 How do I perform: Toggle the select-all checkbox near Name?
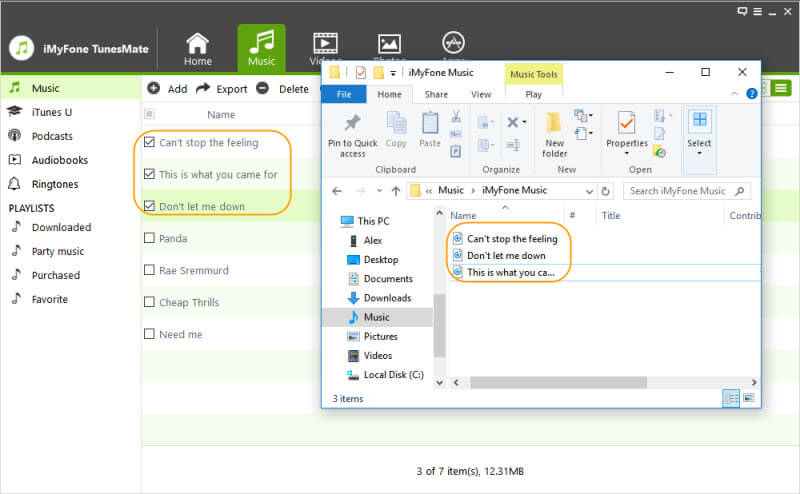coord(149,114)
